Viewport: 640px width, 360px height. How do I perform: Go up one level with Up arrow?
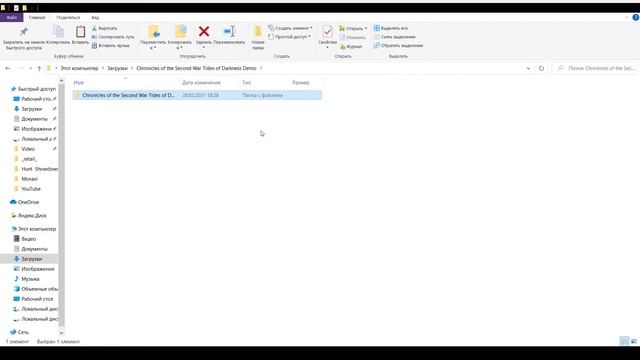click(39, 68)
